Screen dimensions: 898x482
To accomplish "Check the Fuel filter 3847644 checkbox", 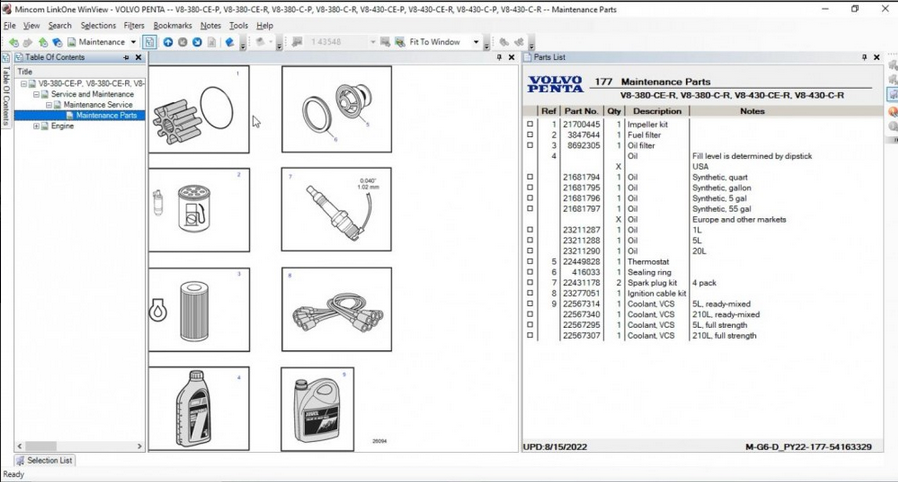I will [530, 135].
